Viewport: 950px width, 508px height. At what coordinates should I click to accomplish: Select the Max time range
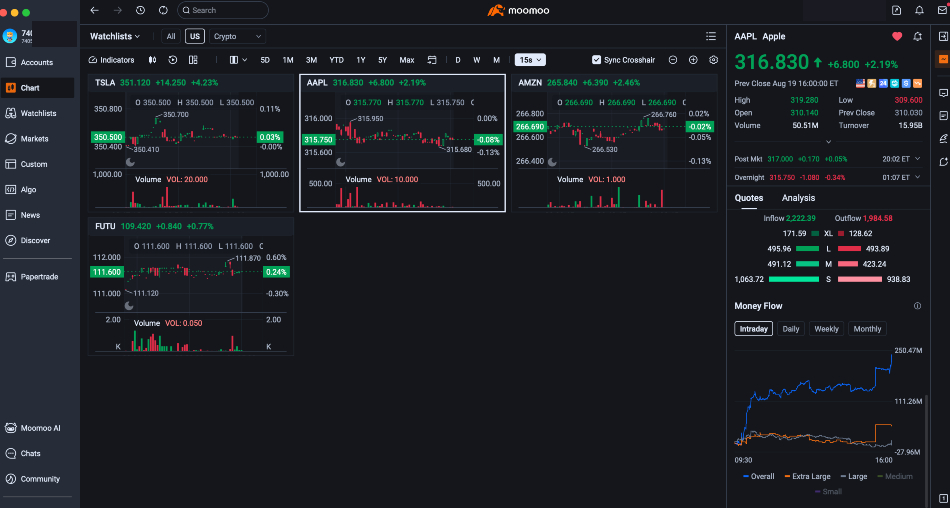(x=407, y=60)
